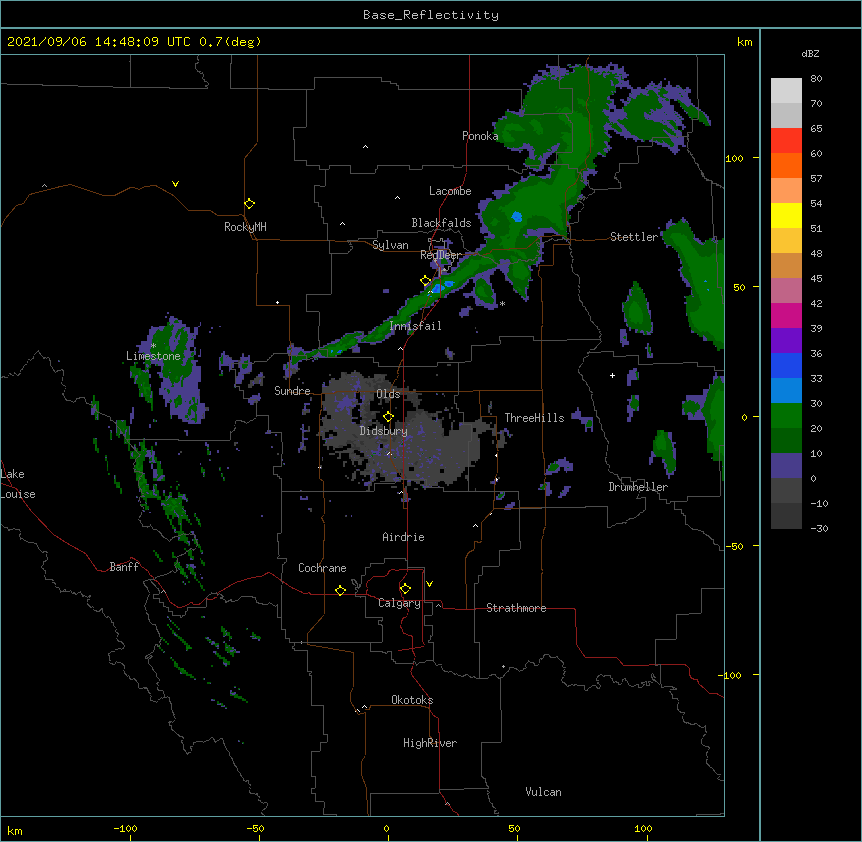The height and width of the screenshot is (842, 862).
Task: Click the Ponoka city label
Action: tap(480, 136)
